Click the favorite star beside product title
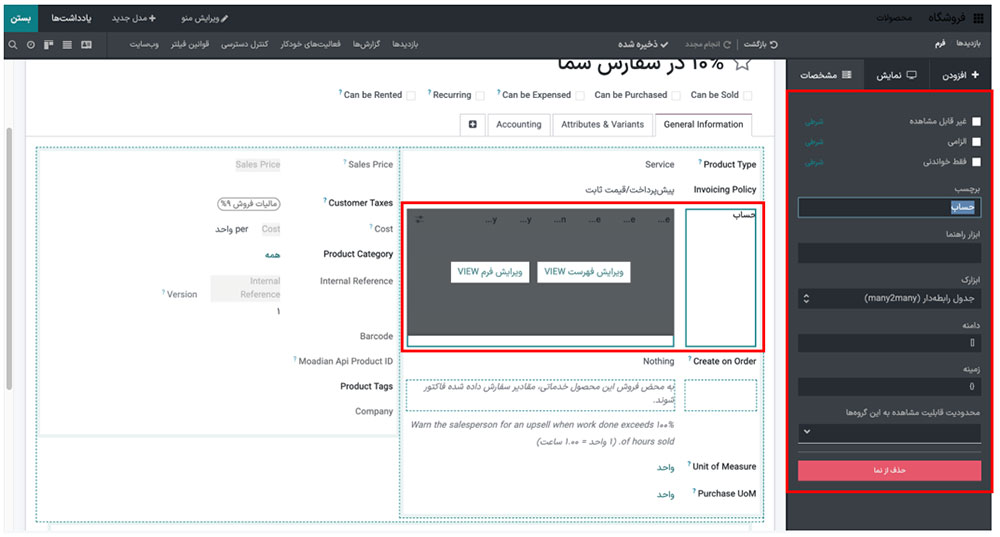Image resolution: width=1000 pixels, height=537 pixels. pyautogui.click(x=741, y=63)
